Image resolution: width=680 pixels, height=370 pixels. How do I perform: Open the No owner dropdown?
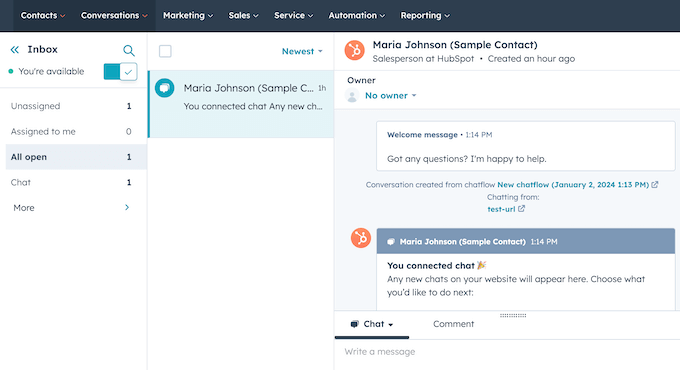coord(390,95)
